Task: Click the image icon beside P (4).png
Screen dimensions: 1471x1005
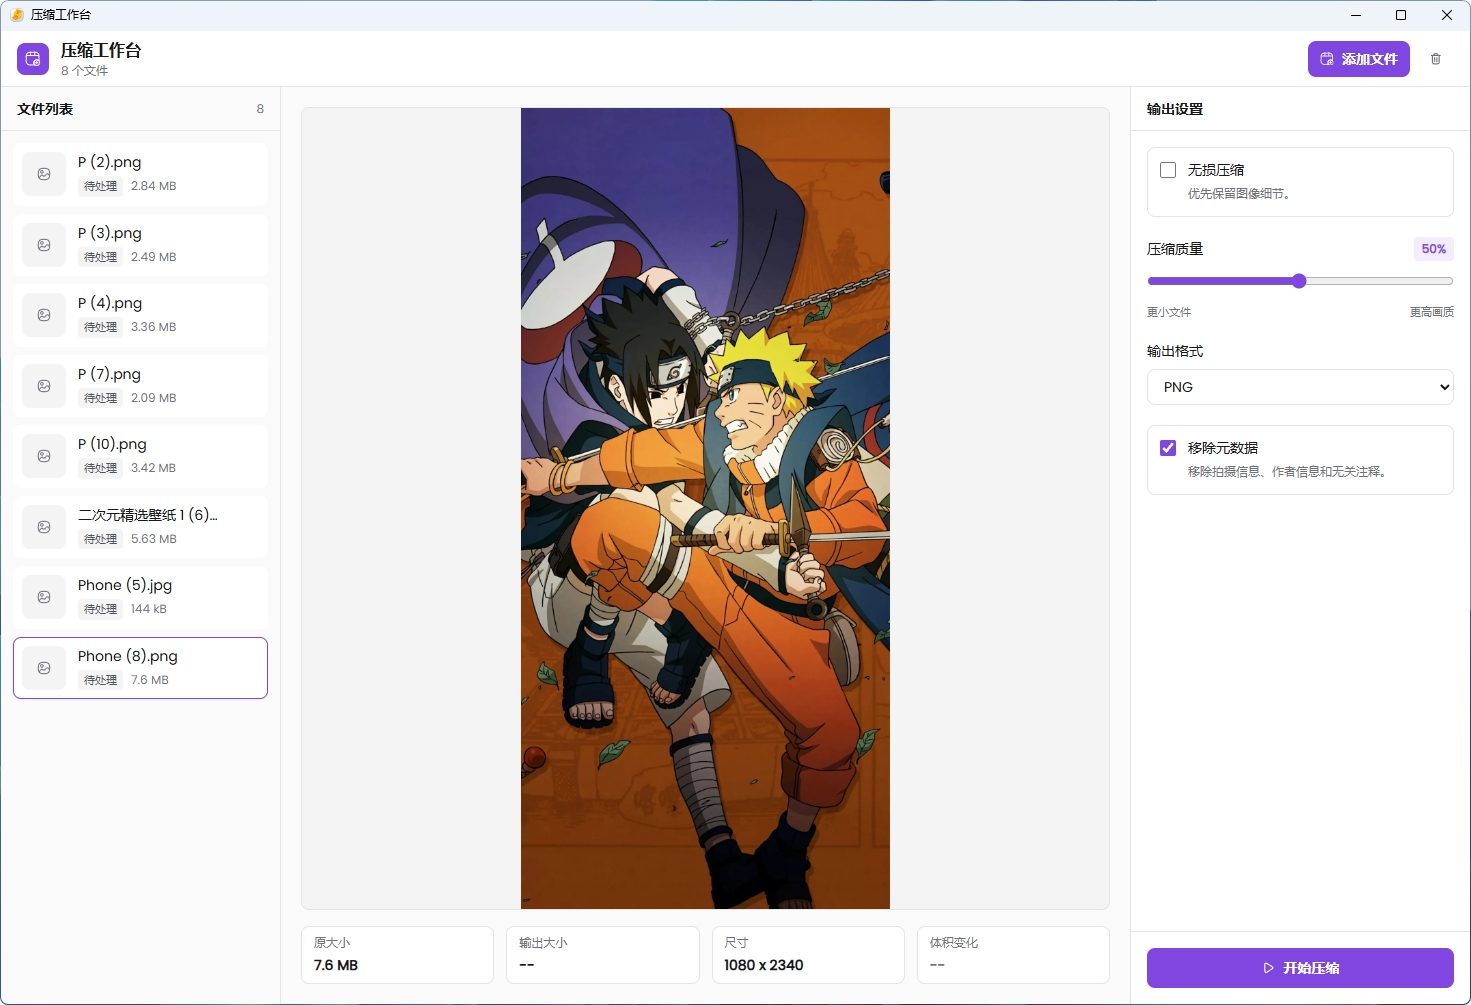Action: pos(44,315)
